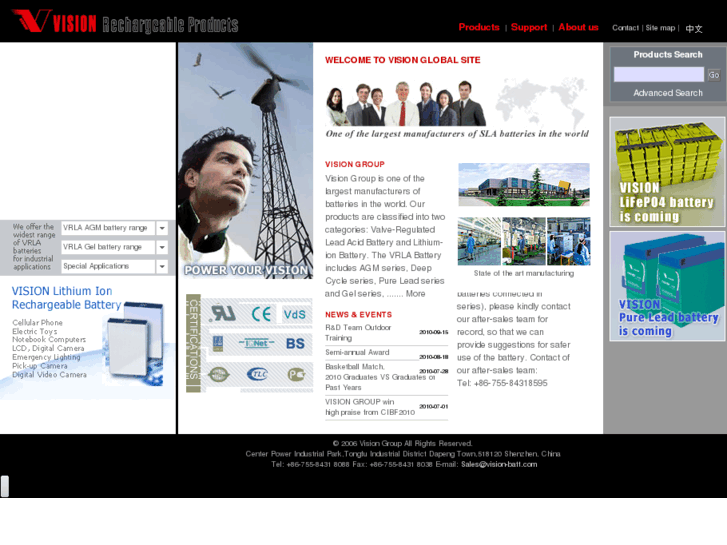Screen dimensions: 727x545
Task: Open the Support menu
Action: (x=529, y=27)
